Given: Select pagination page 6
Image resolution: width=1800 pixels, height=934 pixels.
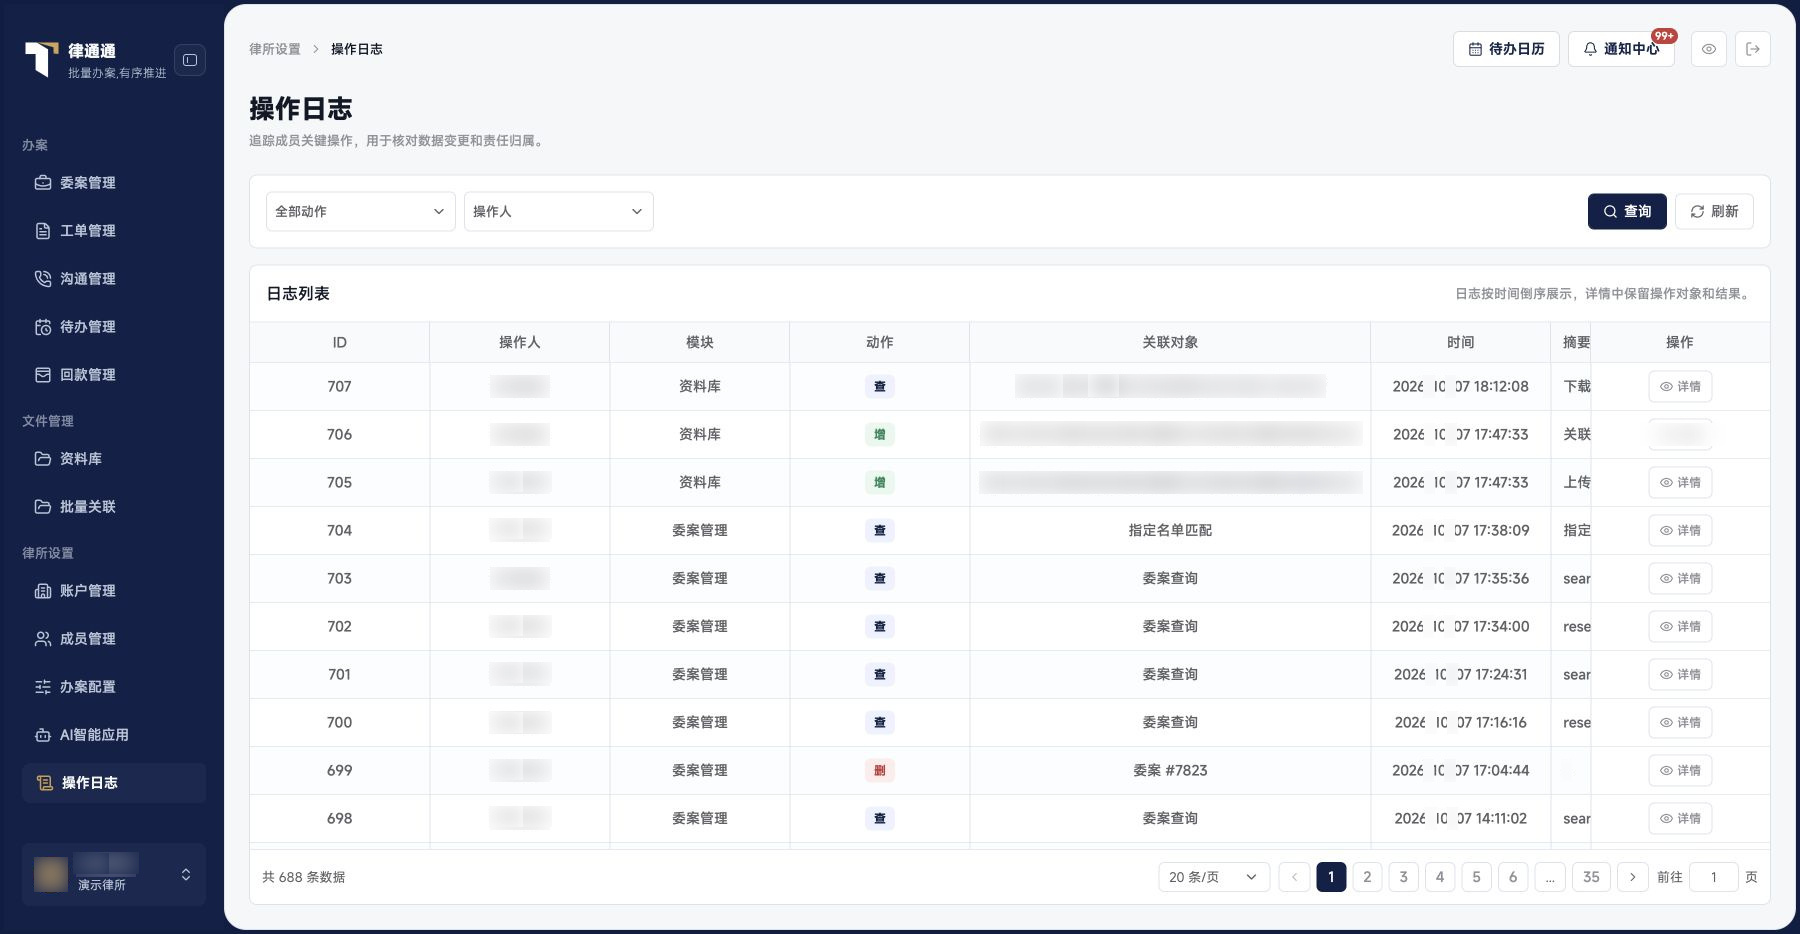Looking at the screenshot, I should [1513, 877].
